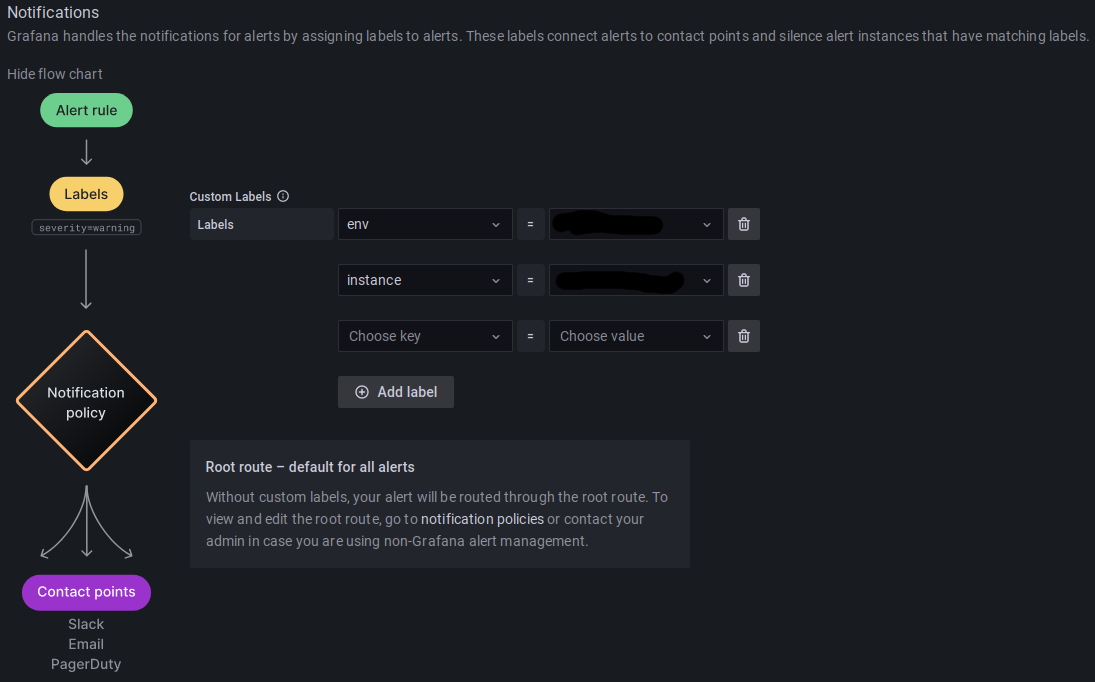Click the Slack contact point text
This screenshot has height=682, width=1095.
(86, 624)
